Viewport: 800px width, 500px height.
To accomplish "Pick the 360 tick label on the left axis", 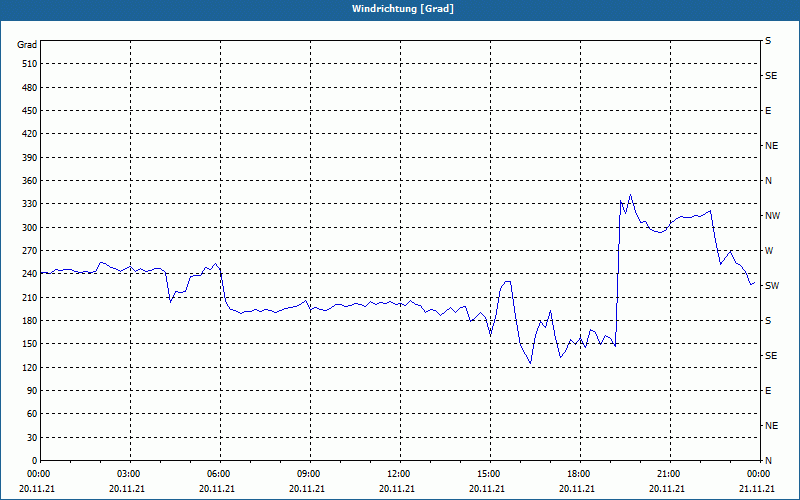I will click(x=30, y=181).
